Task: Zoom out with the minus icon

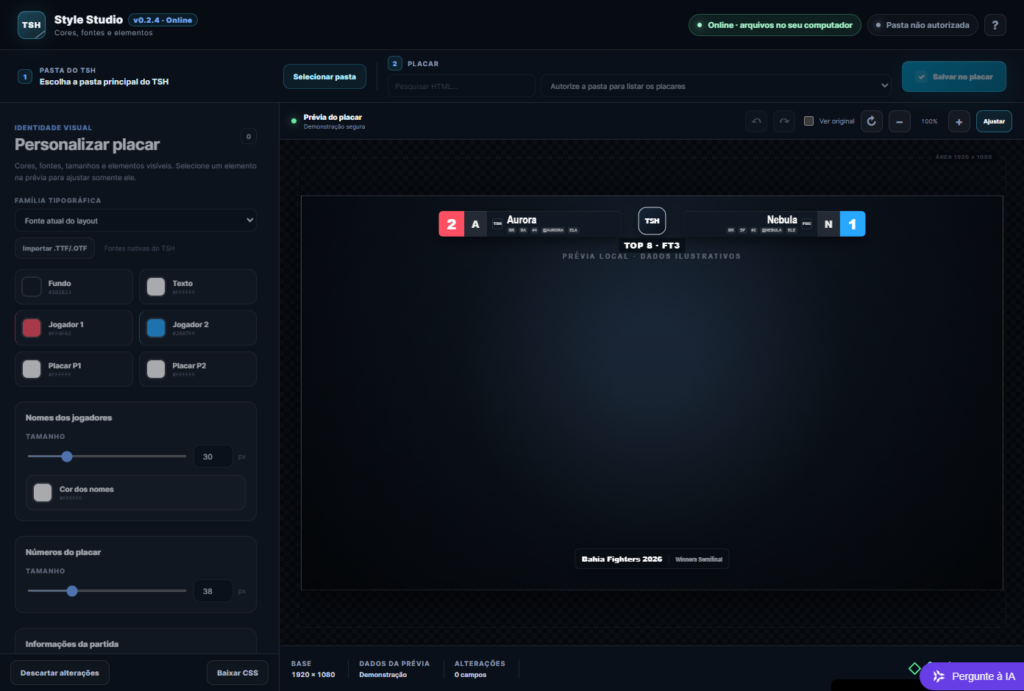Action: [x=899, y=121]
